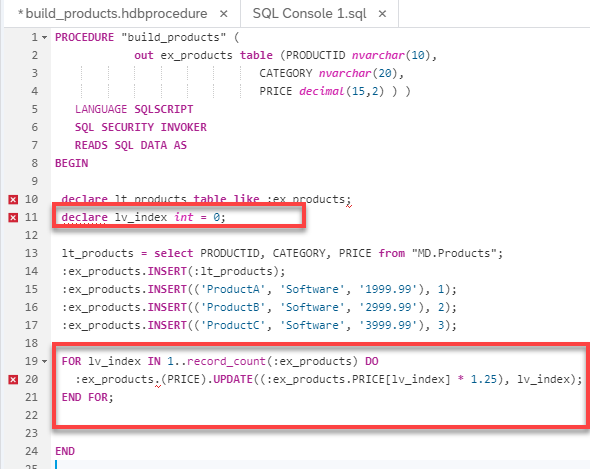Click line number 13 in the gutter
The image size is (590, 469).
pos(32,253)
